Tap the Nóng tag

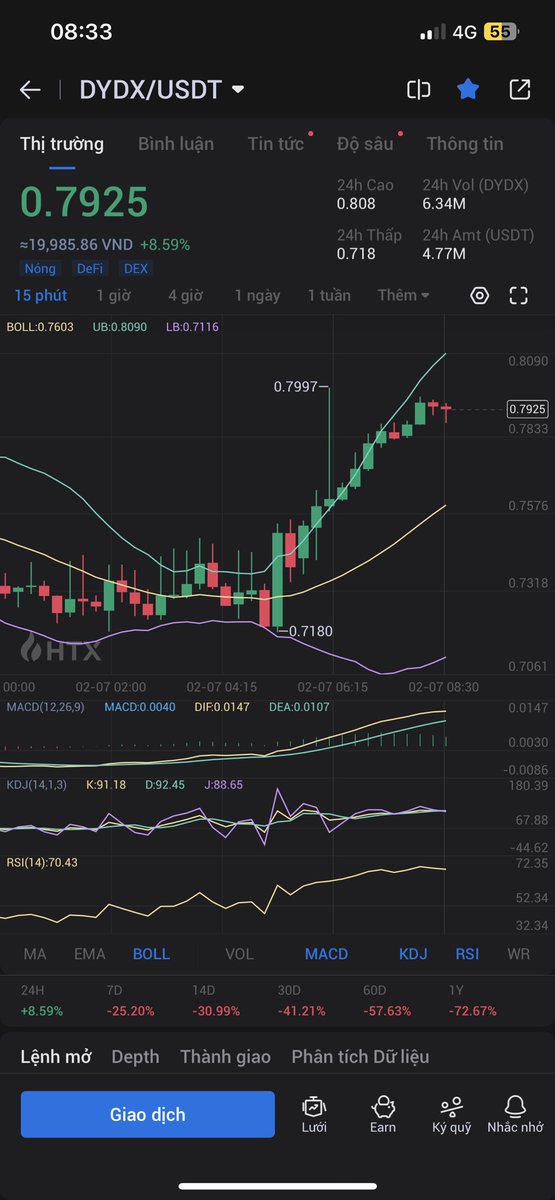point(42,268)
